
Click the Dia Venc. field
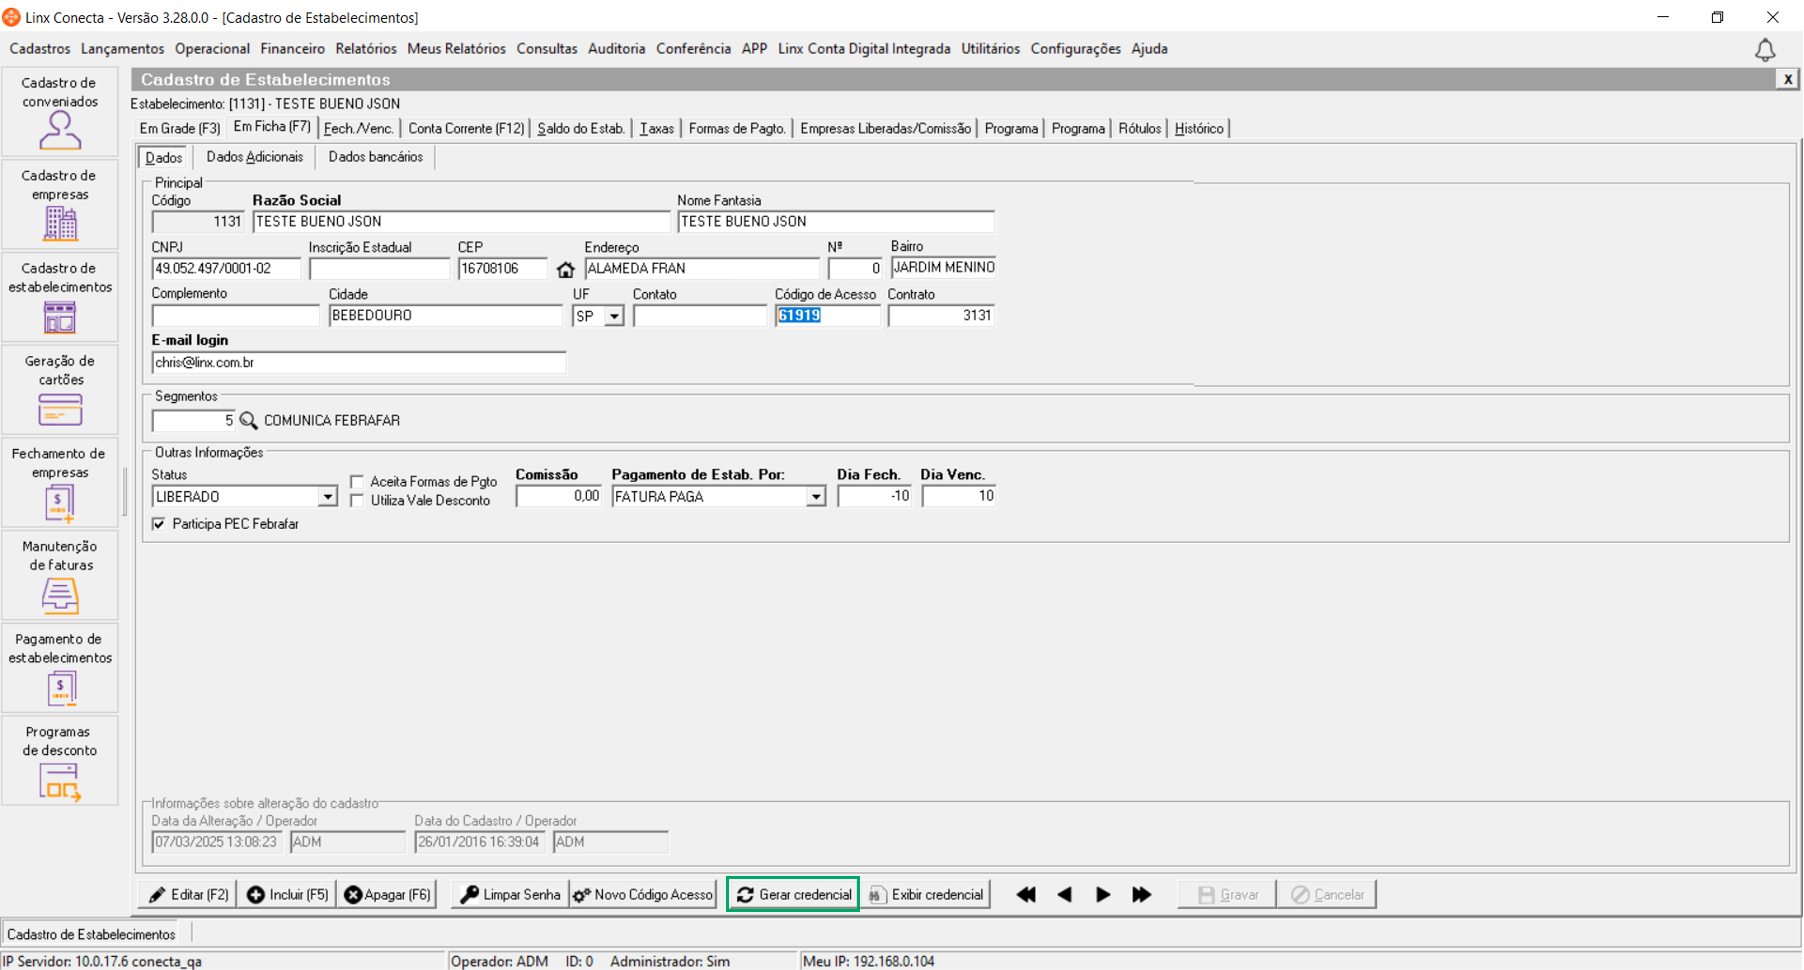tap(958, 497)
